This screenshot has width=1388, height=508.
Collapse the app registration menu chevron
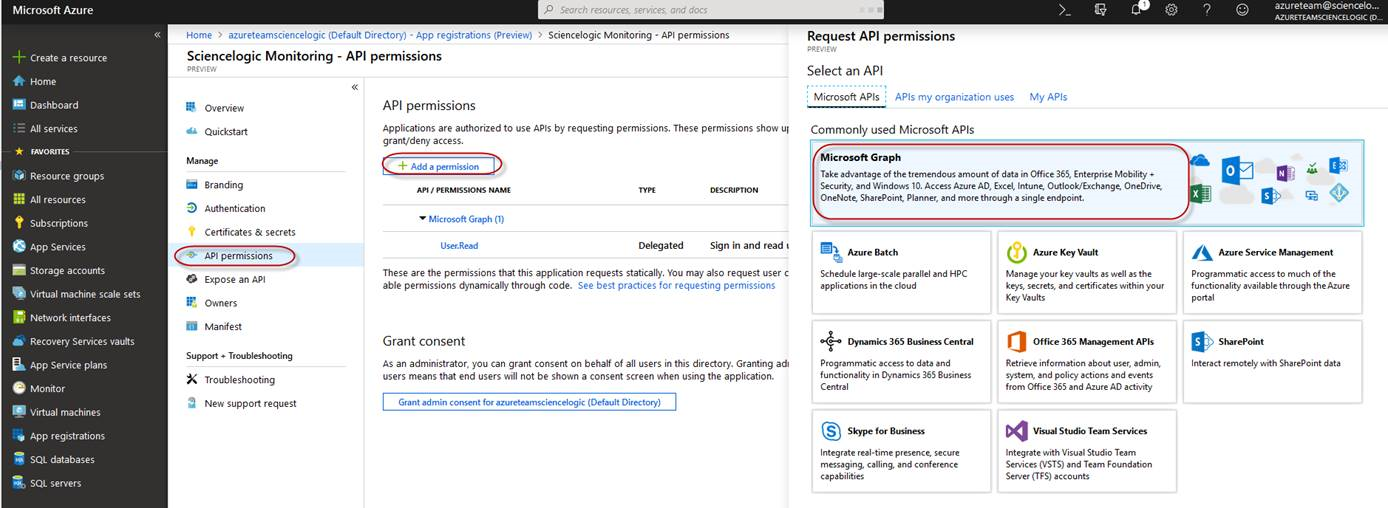(355, 88)
